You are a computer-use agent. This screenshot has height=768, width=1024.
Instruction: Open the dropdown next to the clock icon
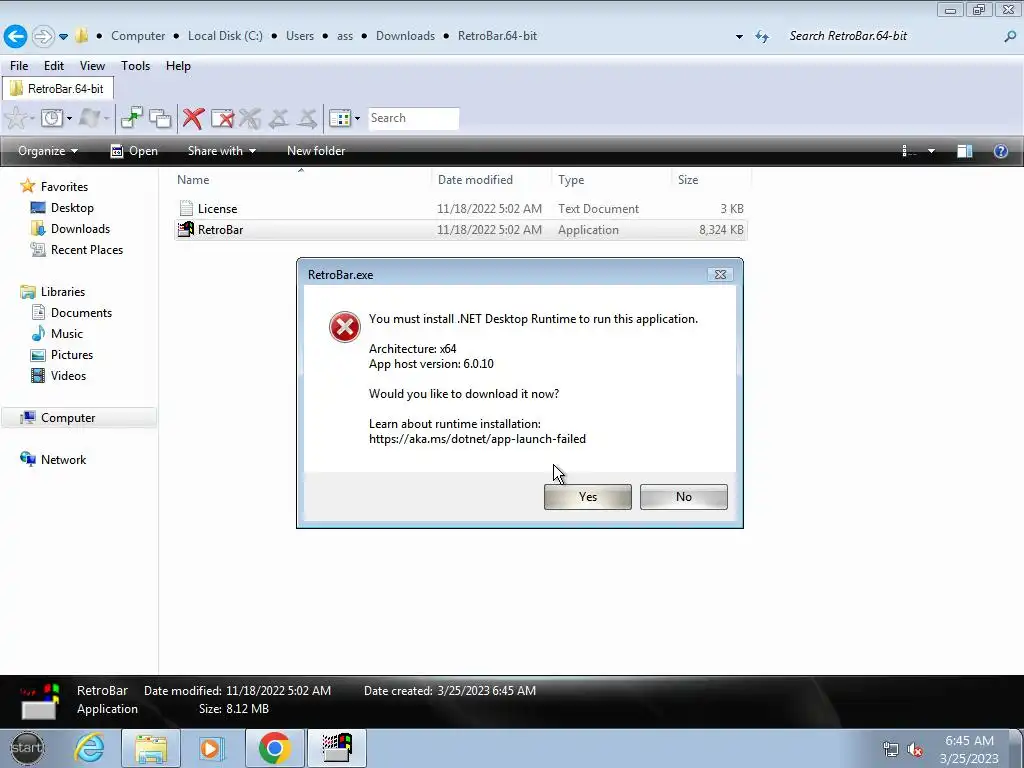click(69, 118)
